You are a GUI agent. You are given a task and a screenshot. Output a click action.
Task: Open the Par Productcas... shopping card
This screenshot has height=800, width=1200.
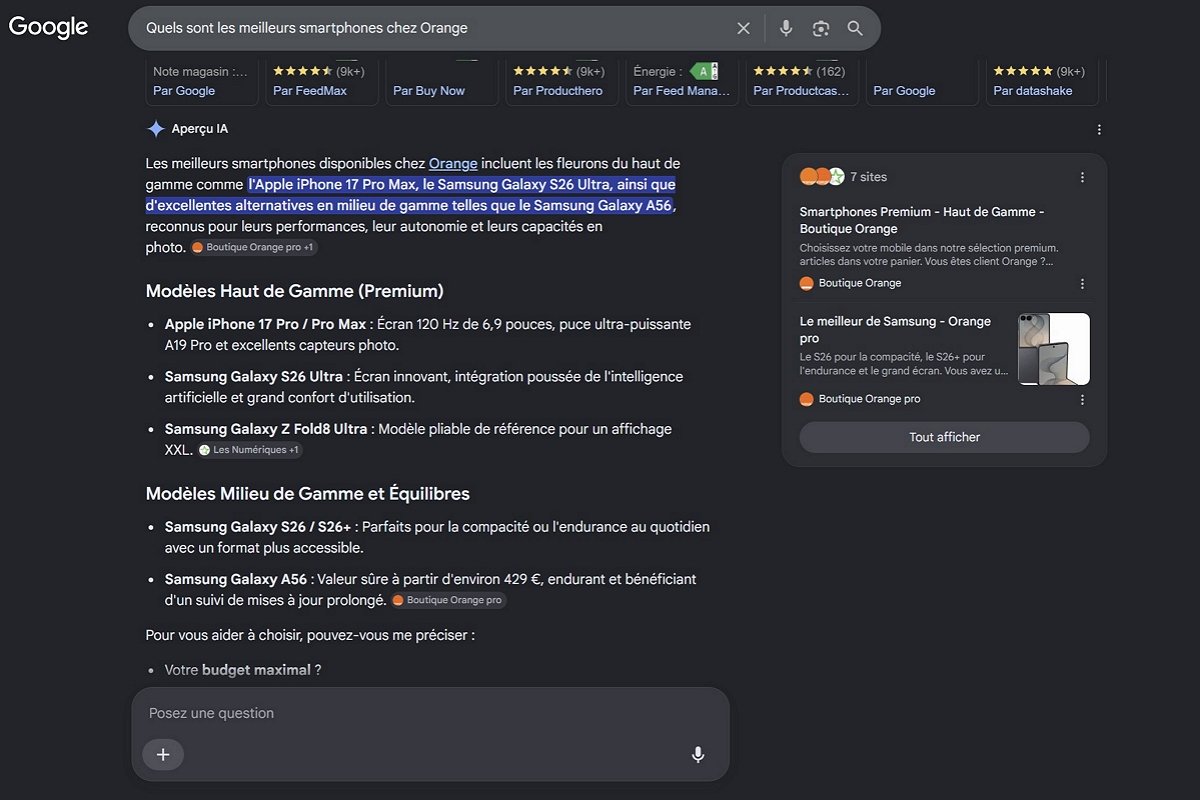click(x=804, y=82)
